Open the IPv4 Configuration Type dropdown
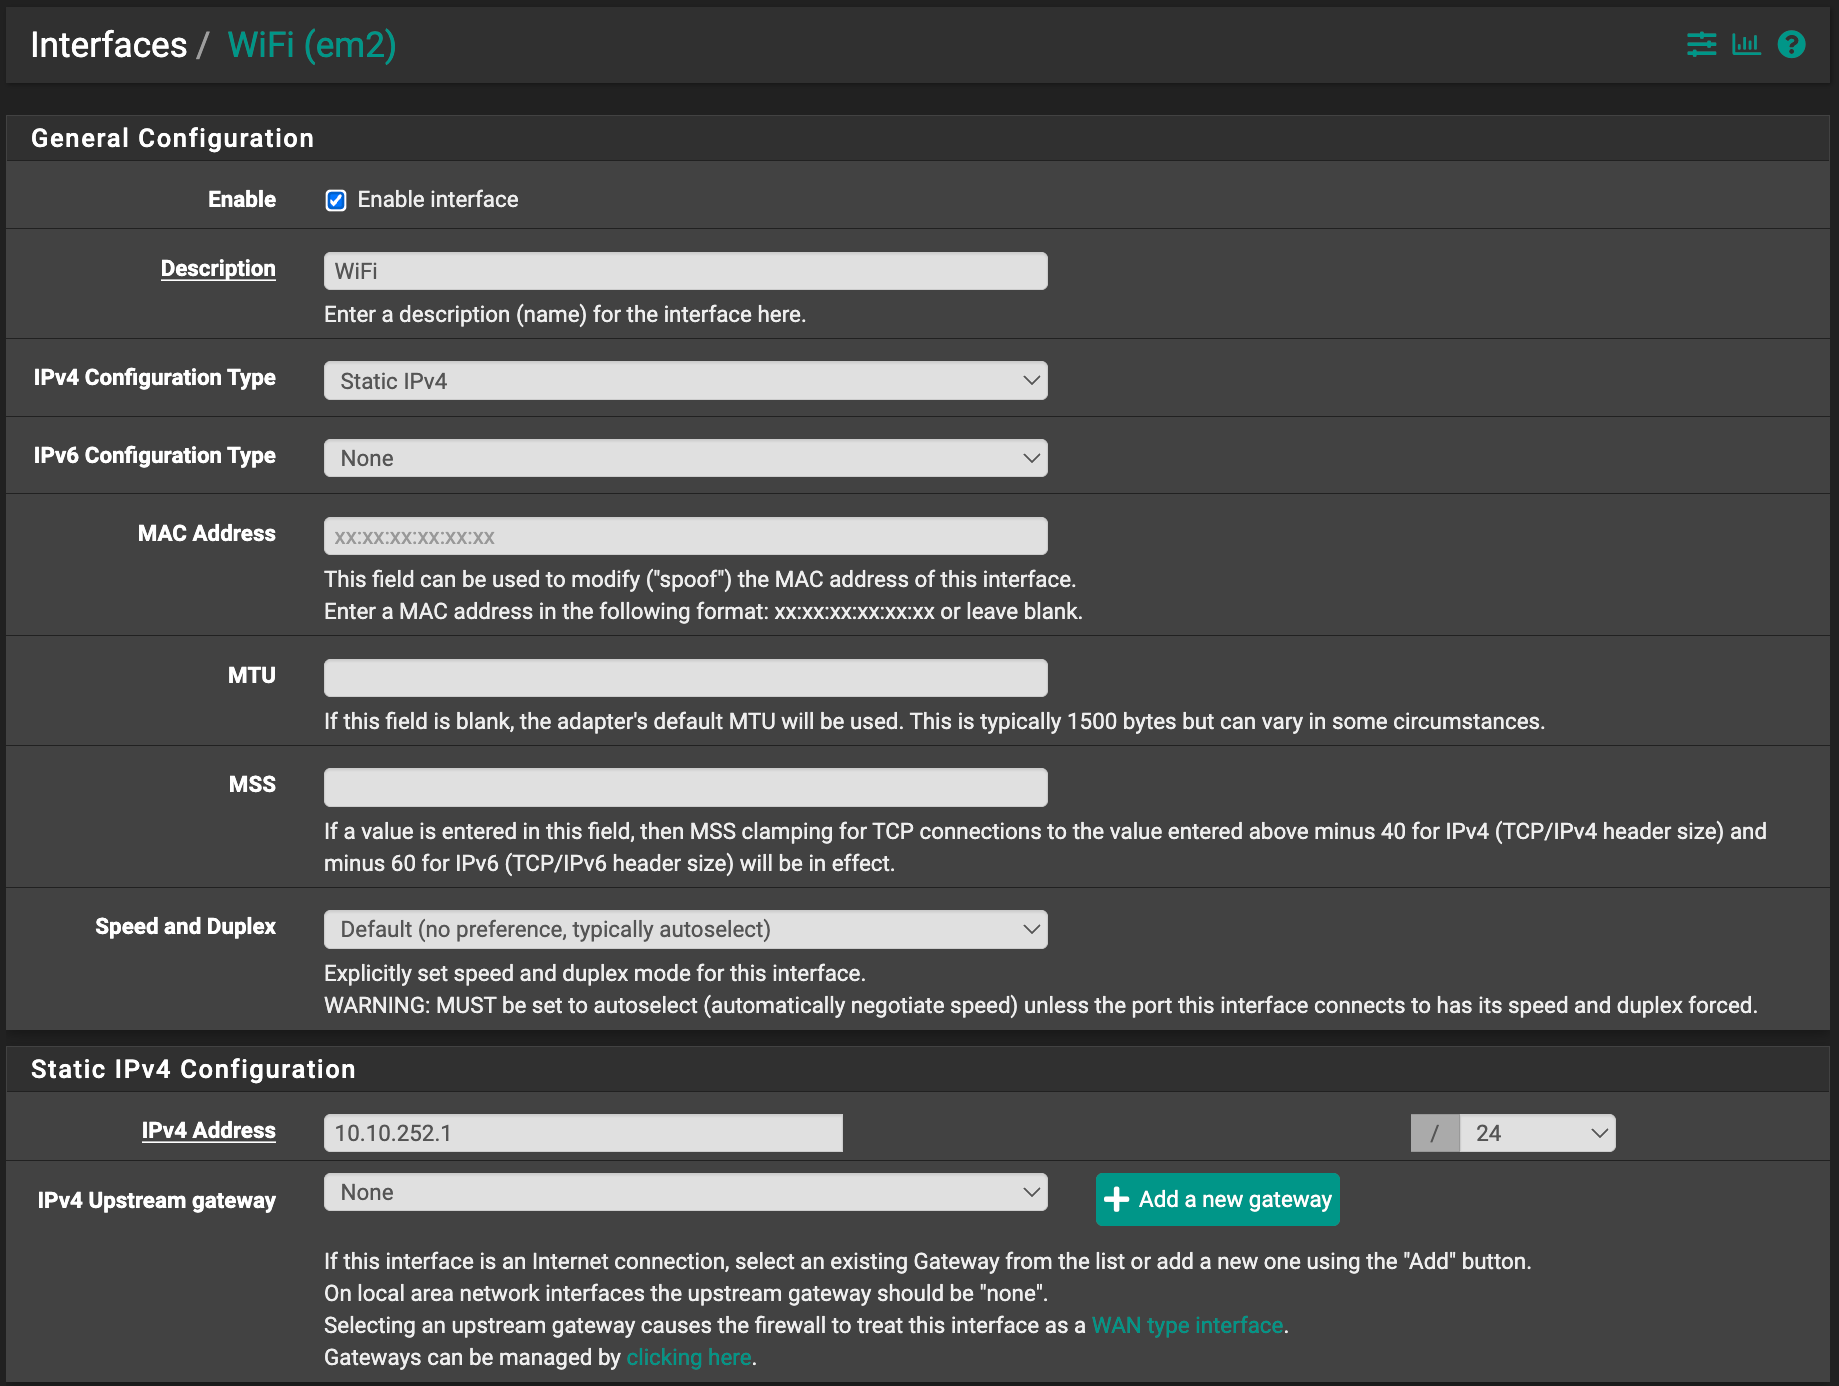This screenshot has height=1386, width=1839. [684, 380]
